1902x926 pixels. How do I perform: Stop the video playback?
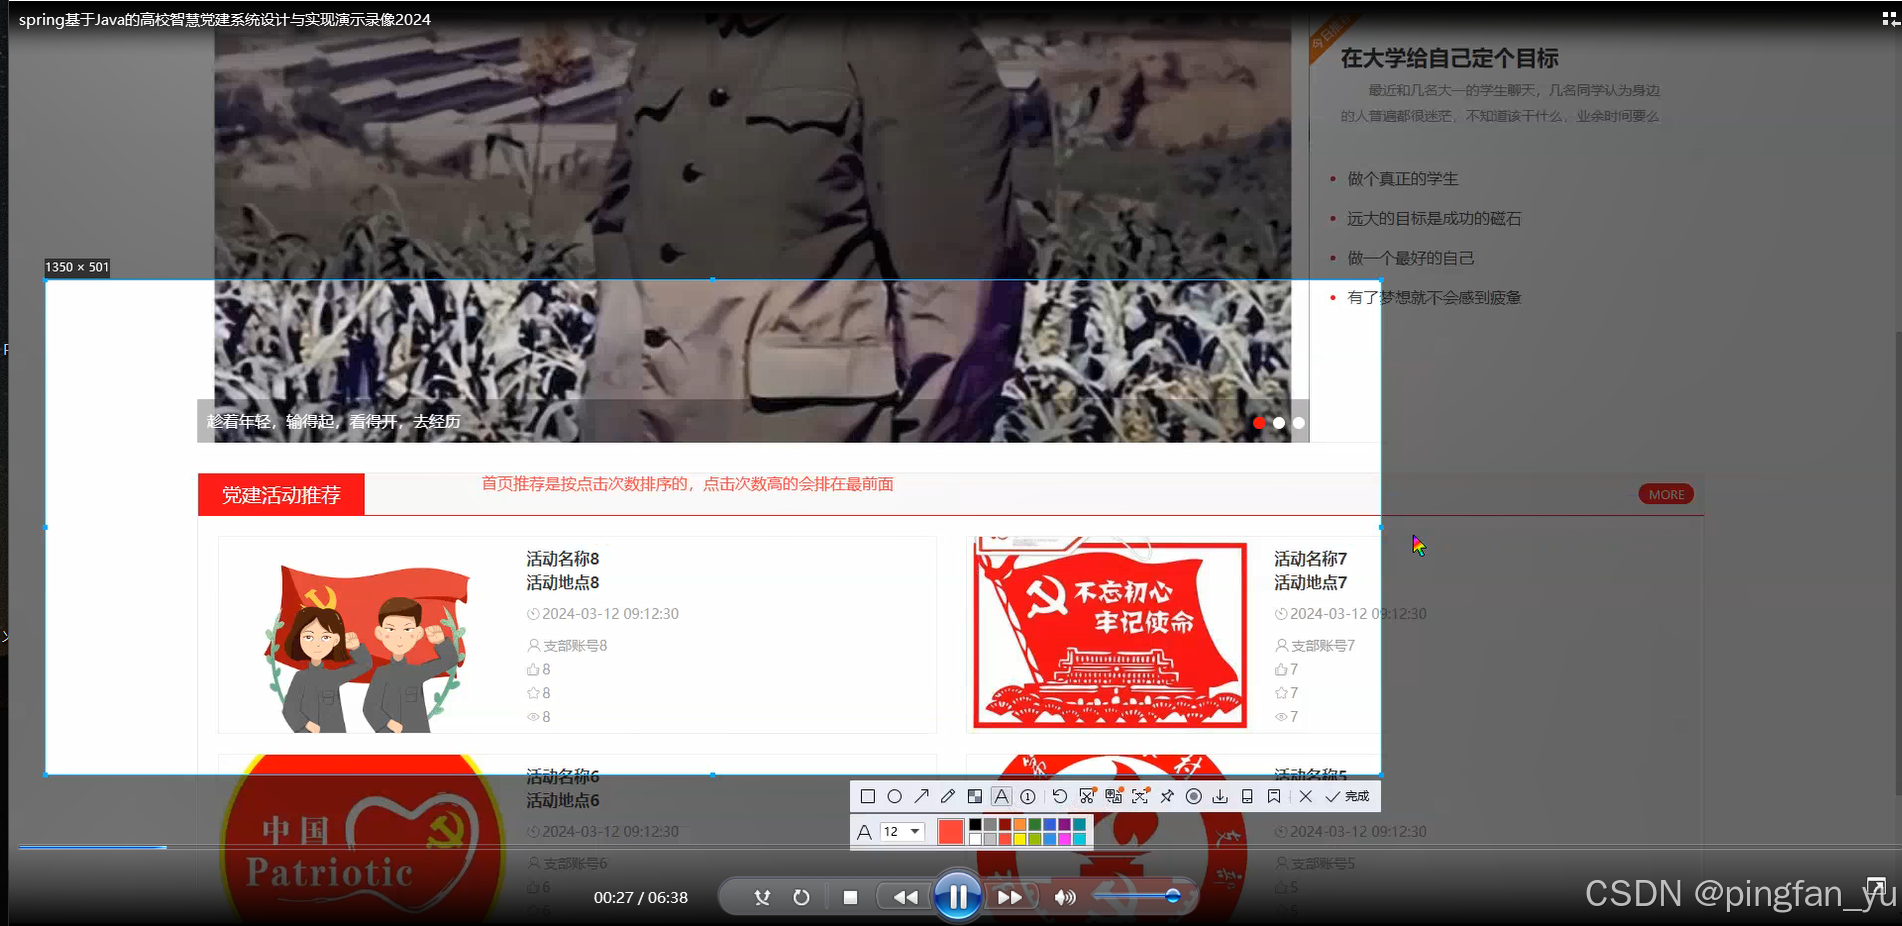coord(850,897)
